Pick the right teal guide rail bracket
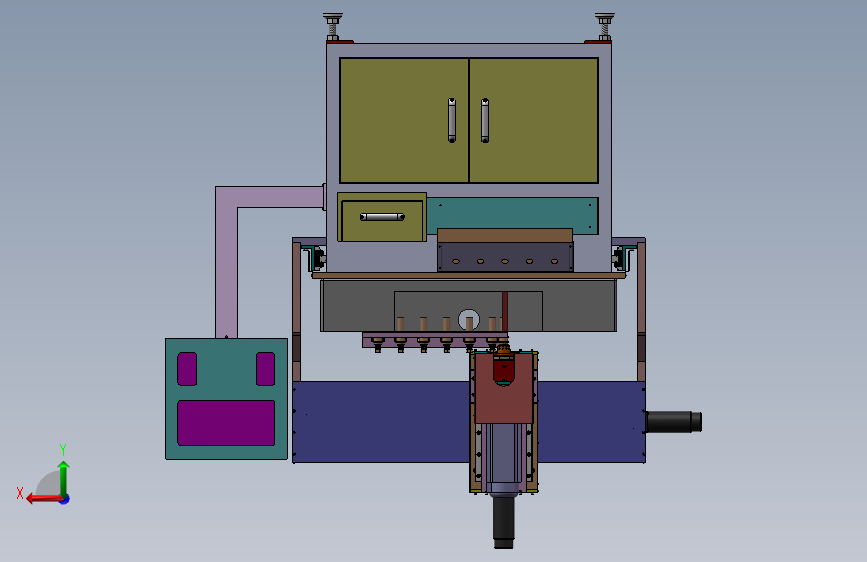 623,258
